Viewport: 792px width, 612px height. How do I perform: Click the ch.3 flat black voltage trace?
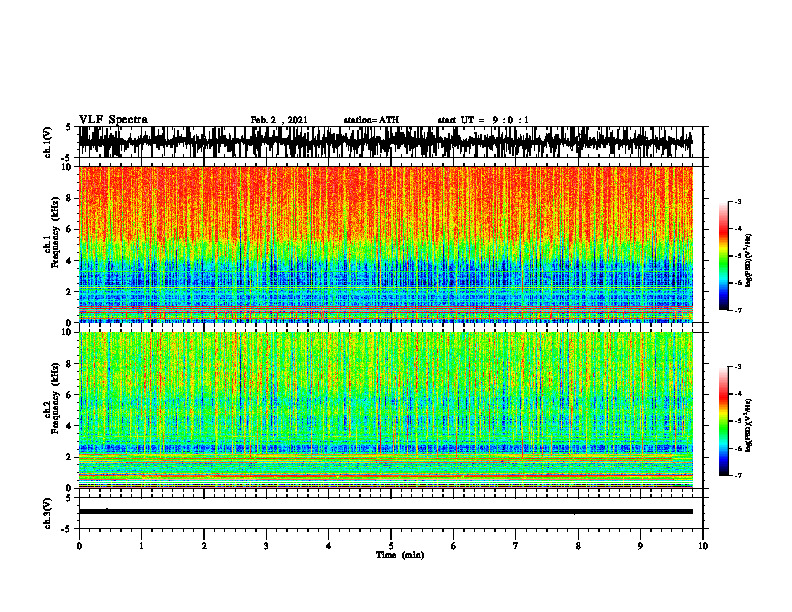click(x=385, y=512)
